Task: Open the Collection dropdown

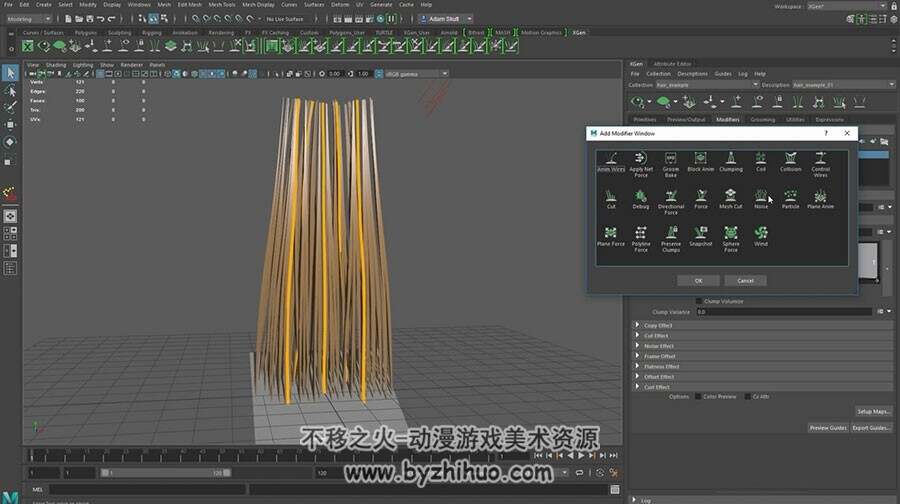Action: [707, 85]
